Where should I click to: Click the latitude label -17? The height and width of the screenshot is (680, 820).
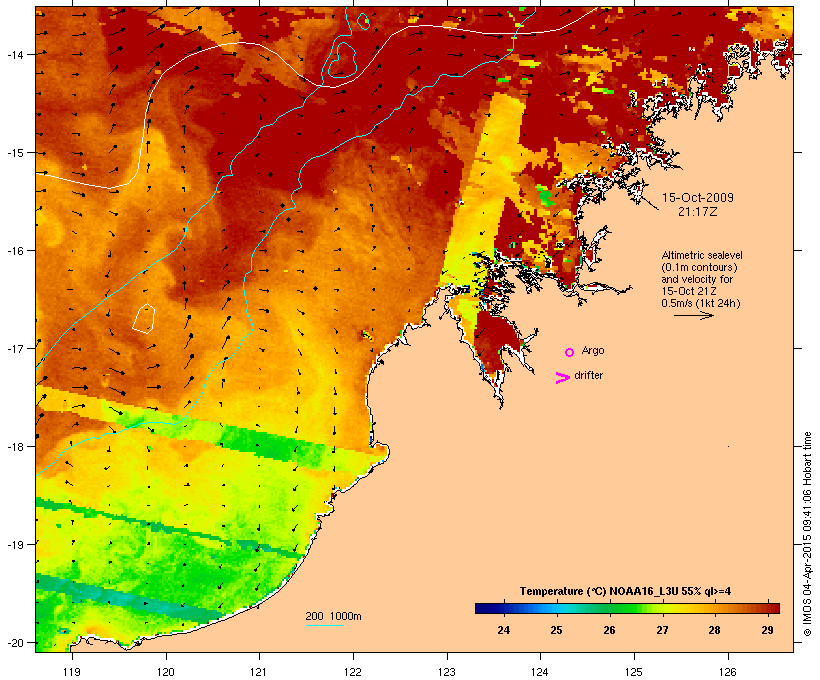click(15, 348)
